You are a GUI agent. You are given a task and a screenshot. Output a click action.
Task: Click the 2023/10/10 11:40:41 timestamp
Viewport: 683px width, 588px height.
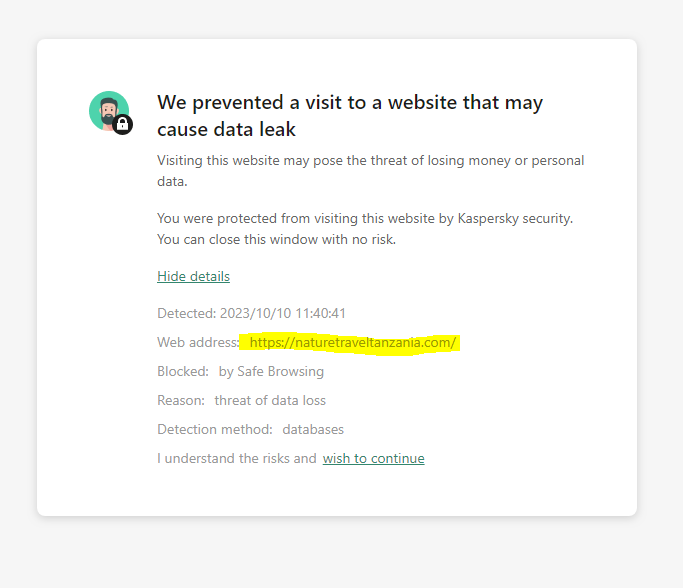(x=282, y=313)
